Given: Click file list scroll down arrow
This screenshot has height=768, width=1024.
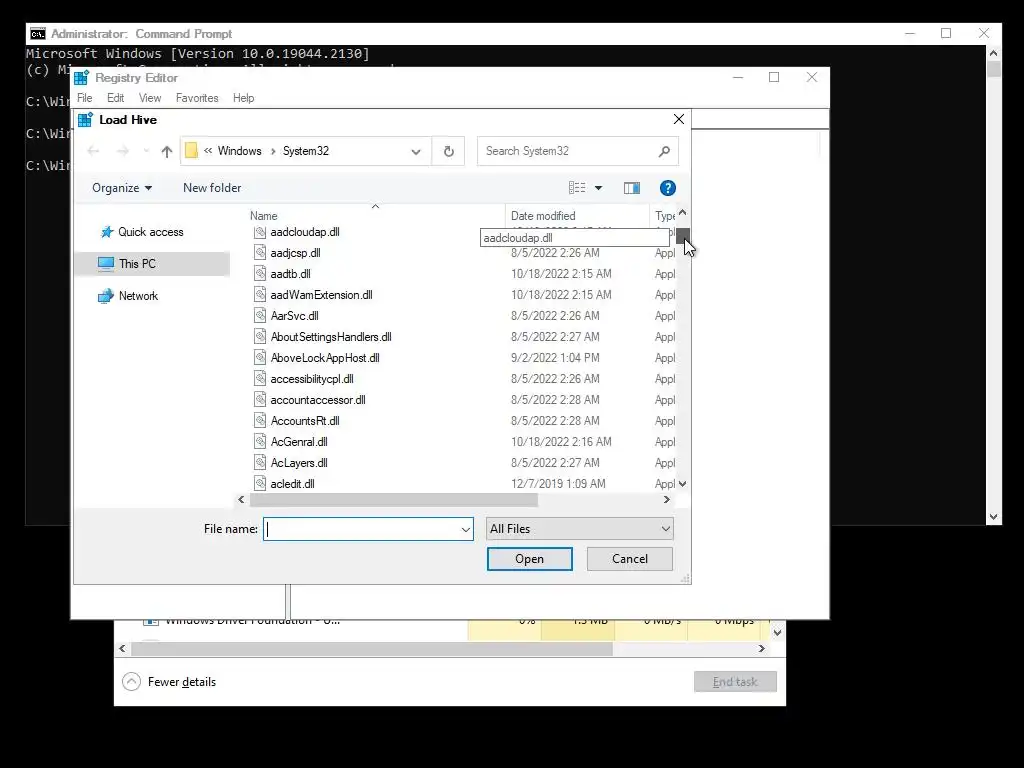Looking at the screenshot, I should click(682, 484).
